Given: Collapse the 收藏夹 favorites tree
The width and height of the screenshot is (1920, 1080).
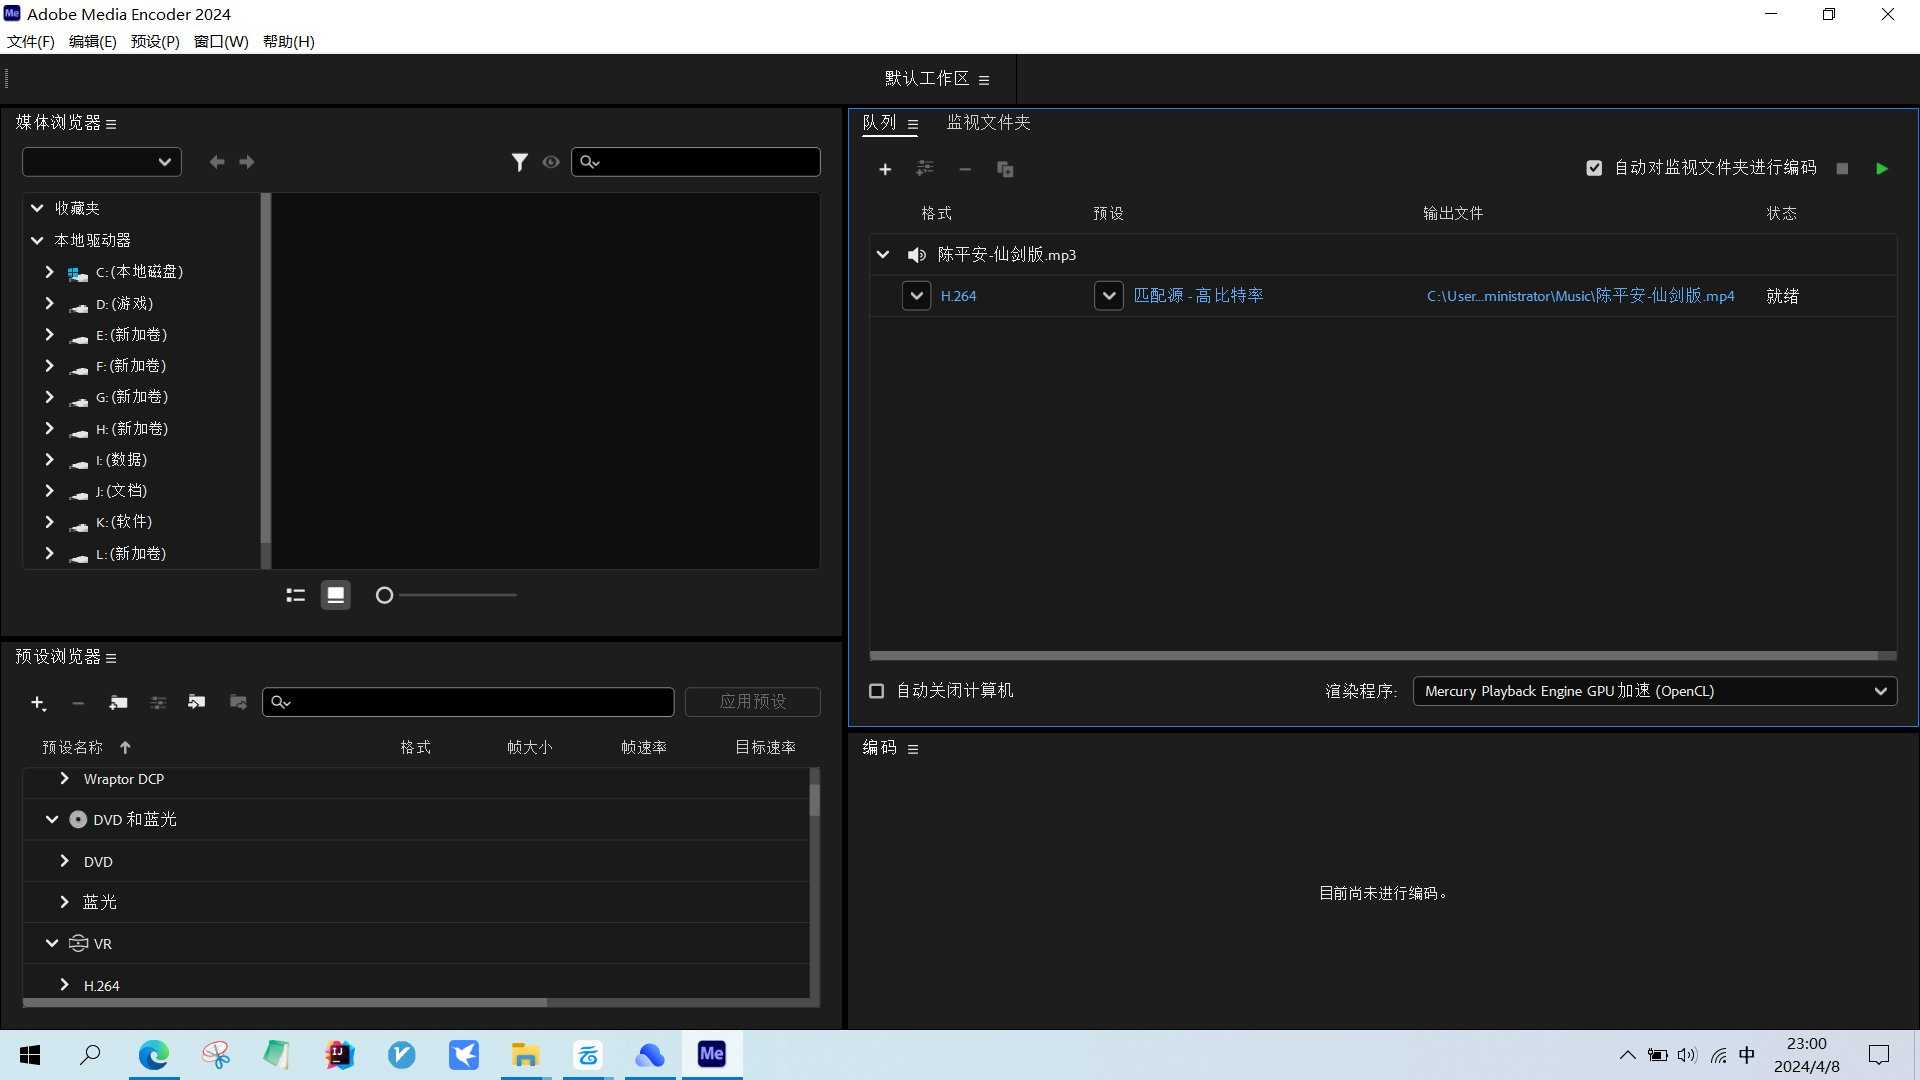Looking at the screenshot, I should [x=37, y=208].
